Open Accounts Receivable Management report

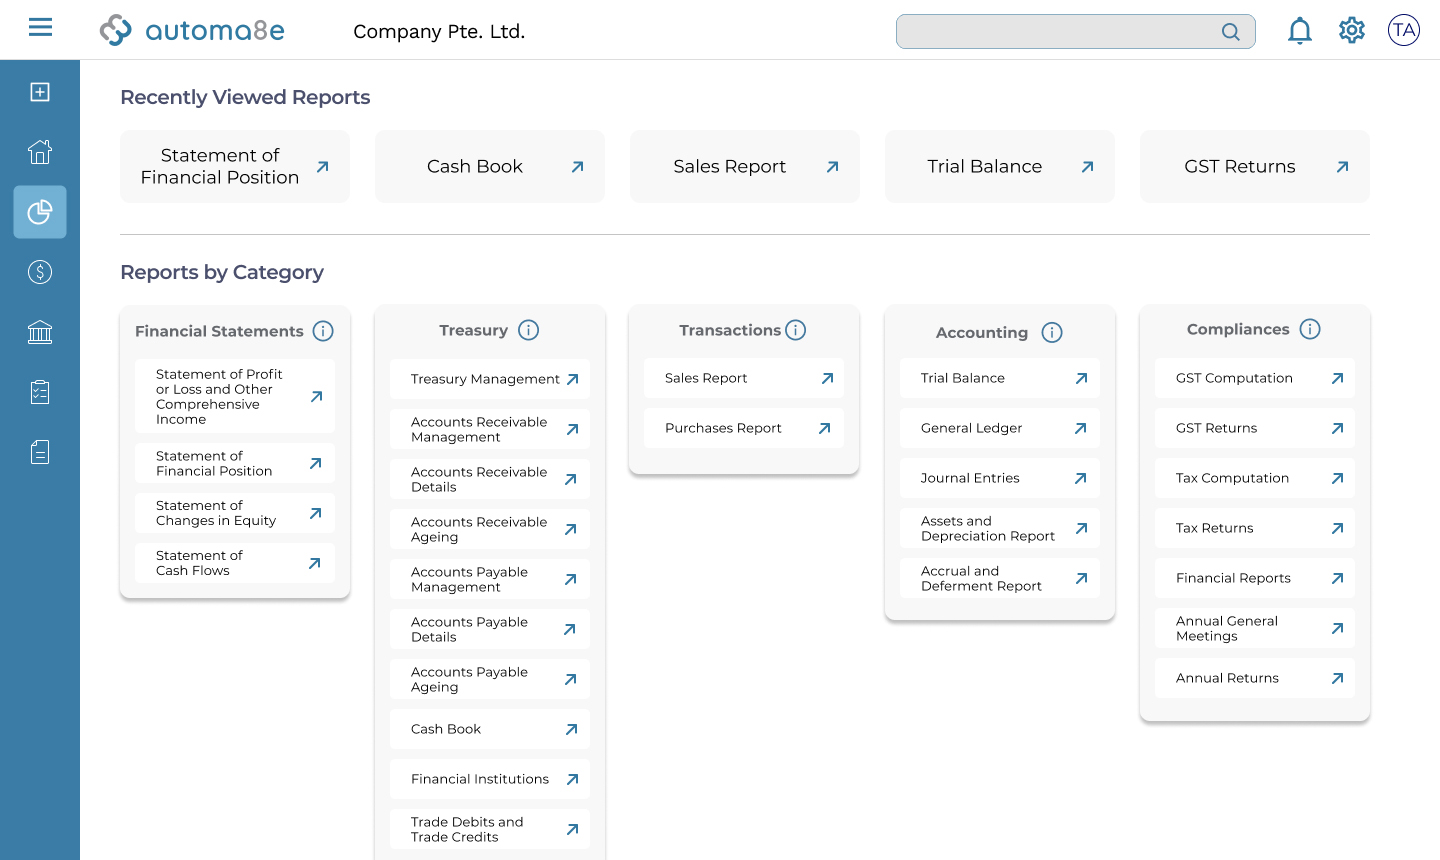click(x=490, y=429)
